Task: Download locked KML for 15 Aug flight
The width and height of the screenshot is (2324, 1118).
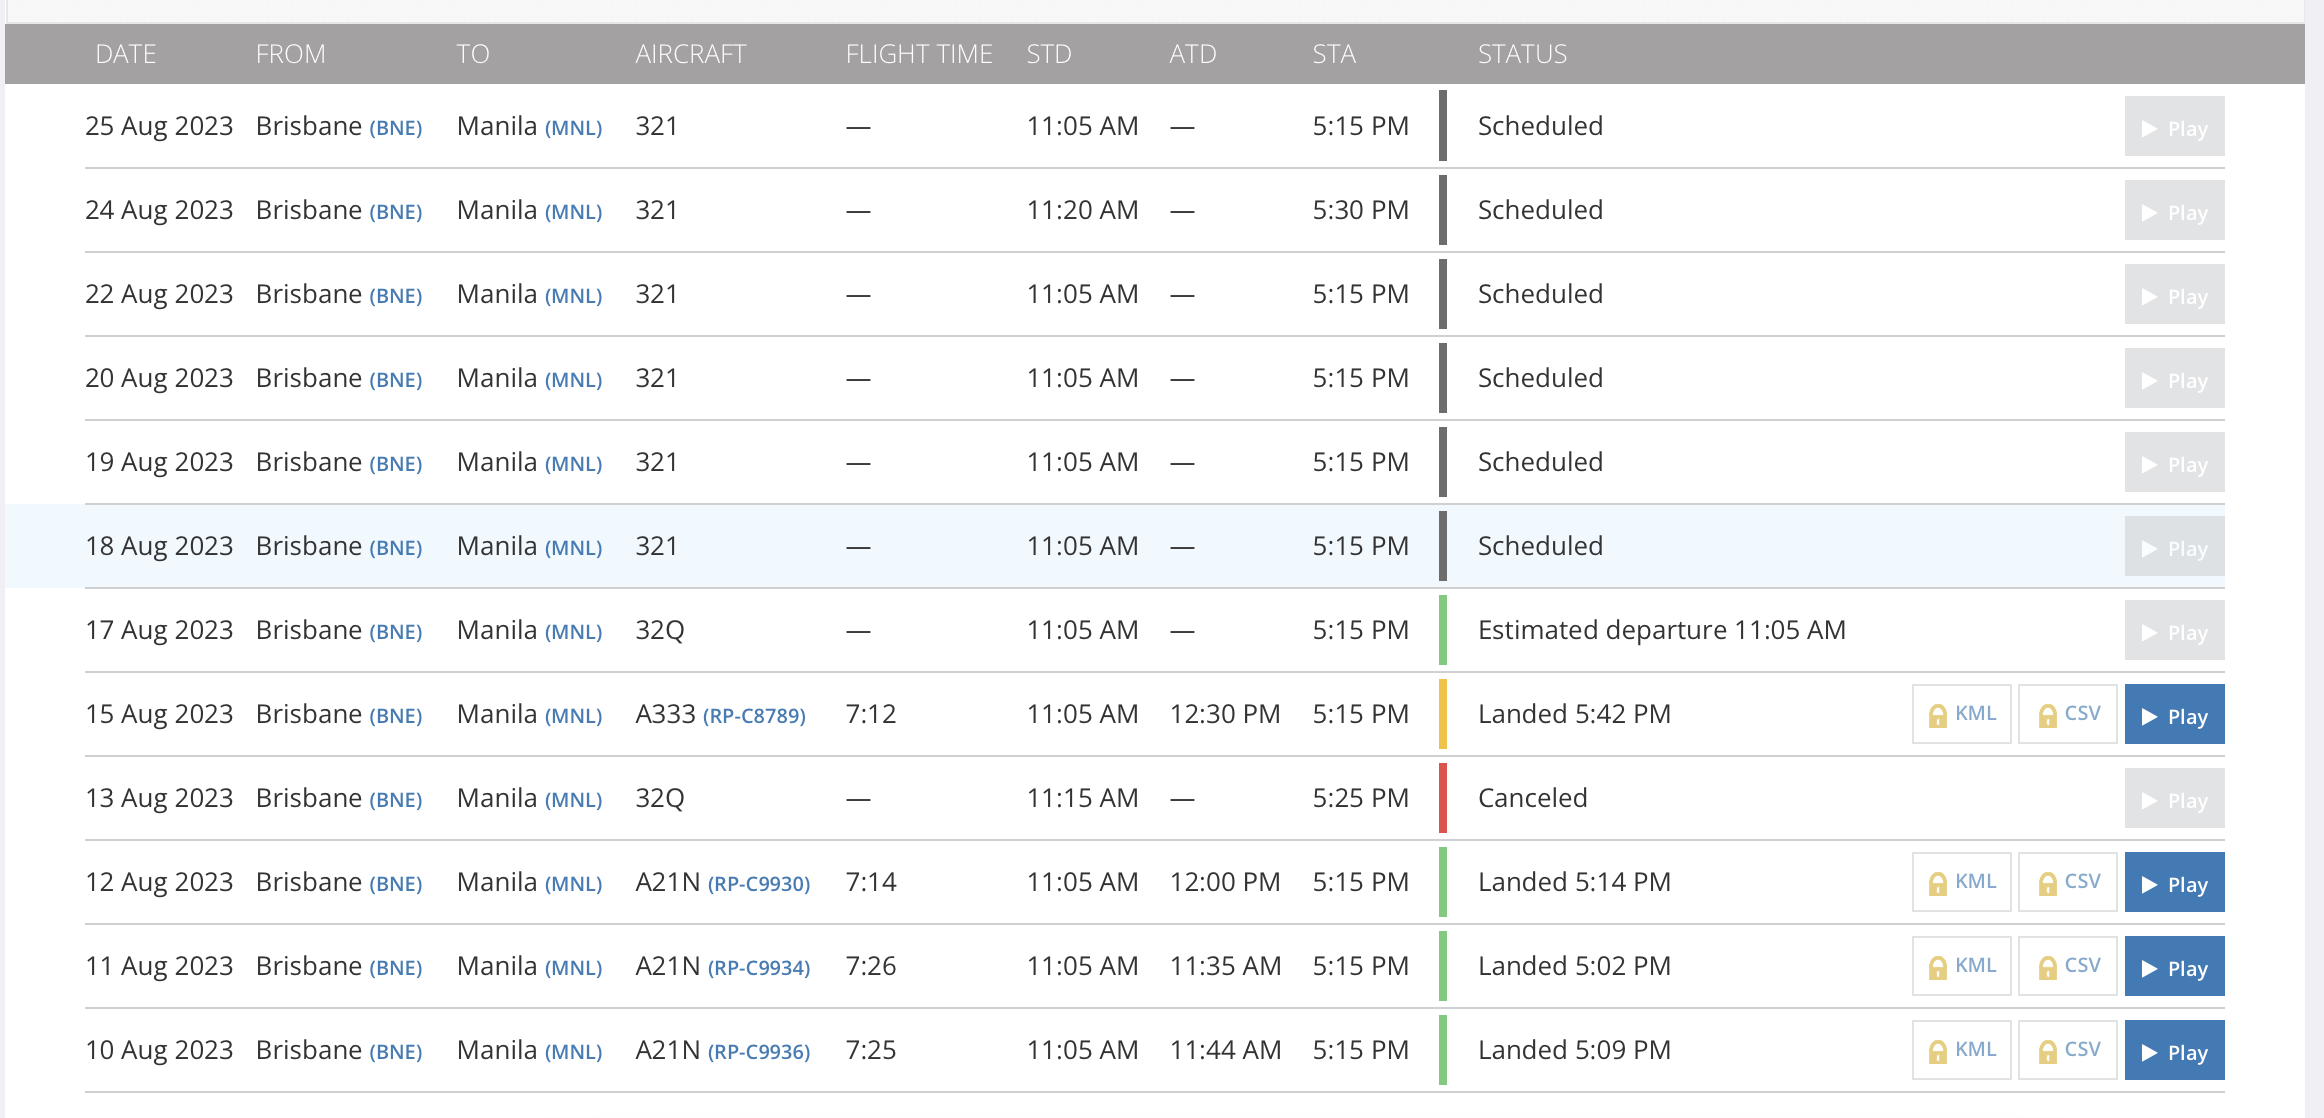Action: point(1961,715)
